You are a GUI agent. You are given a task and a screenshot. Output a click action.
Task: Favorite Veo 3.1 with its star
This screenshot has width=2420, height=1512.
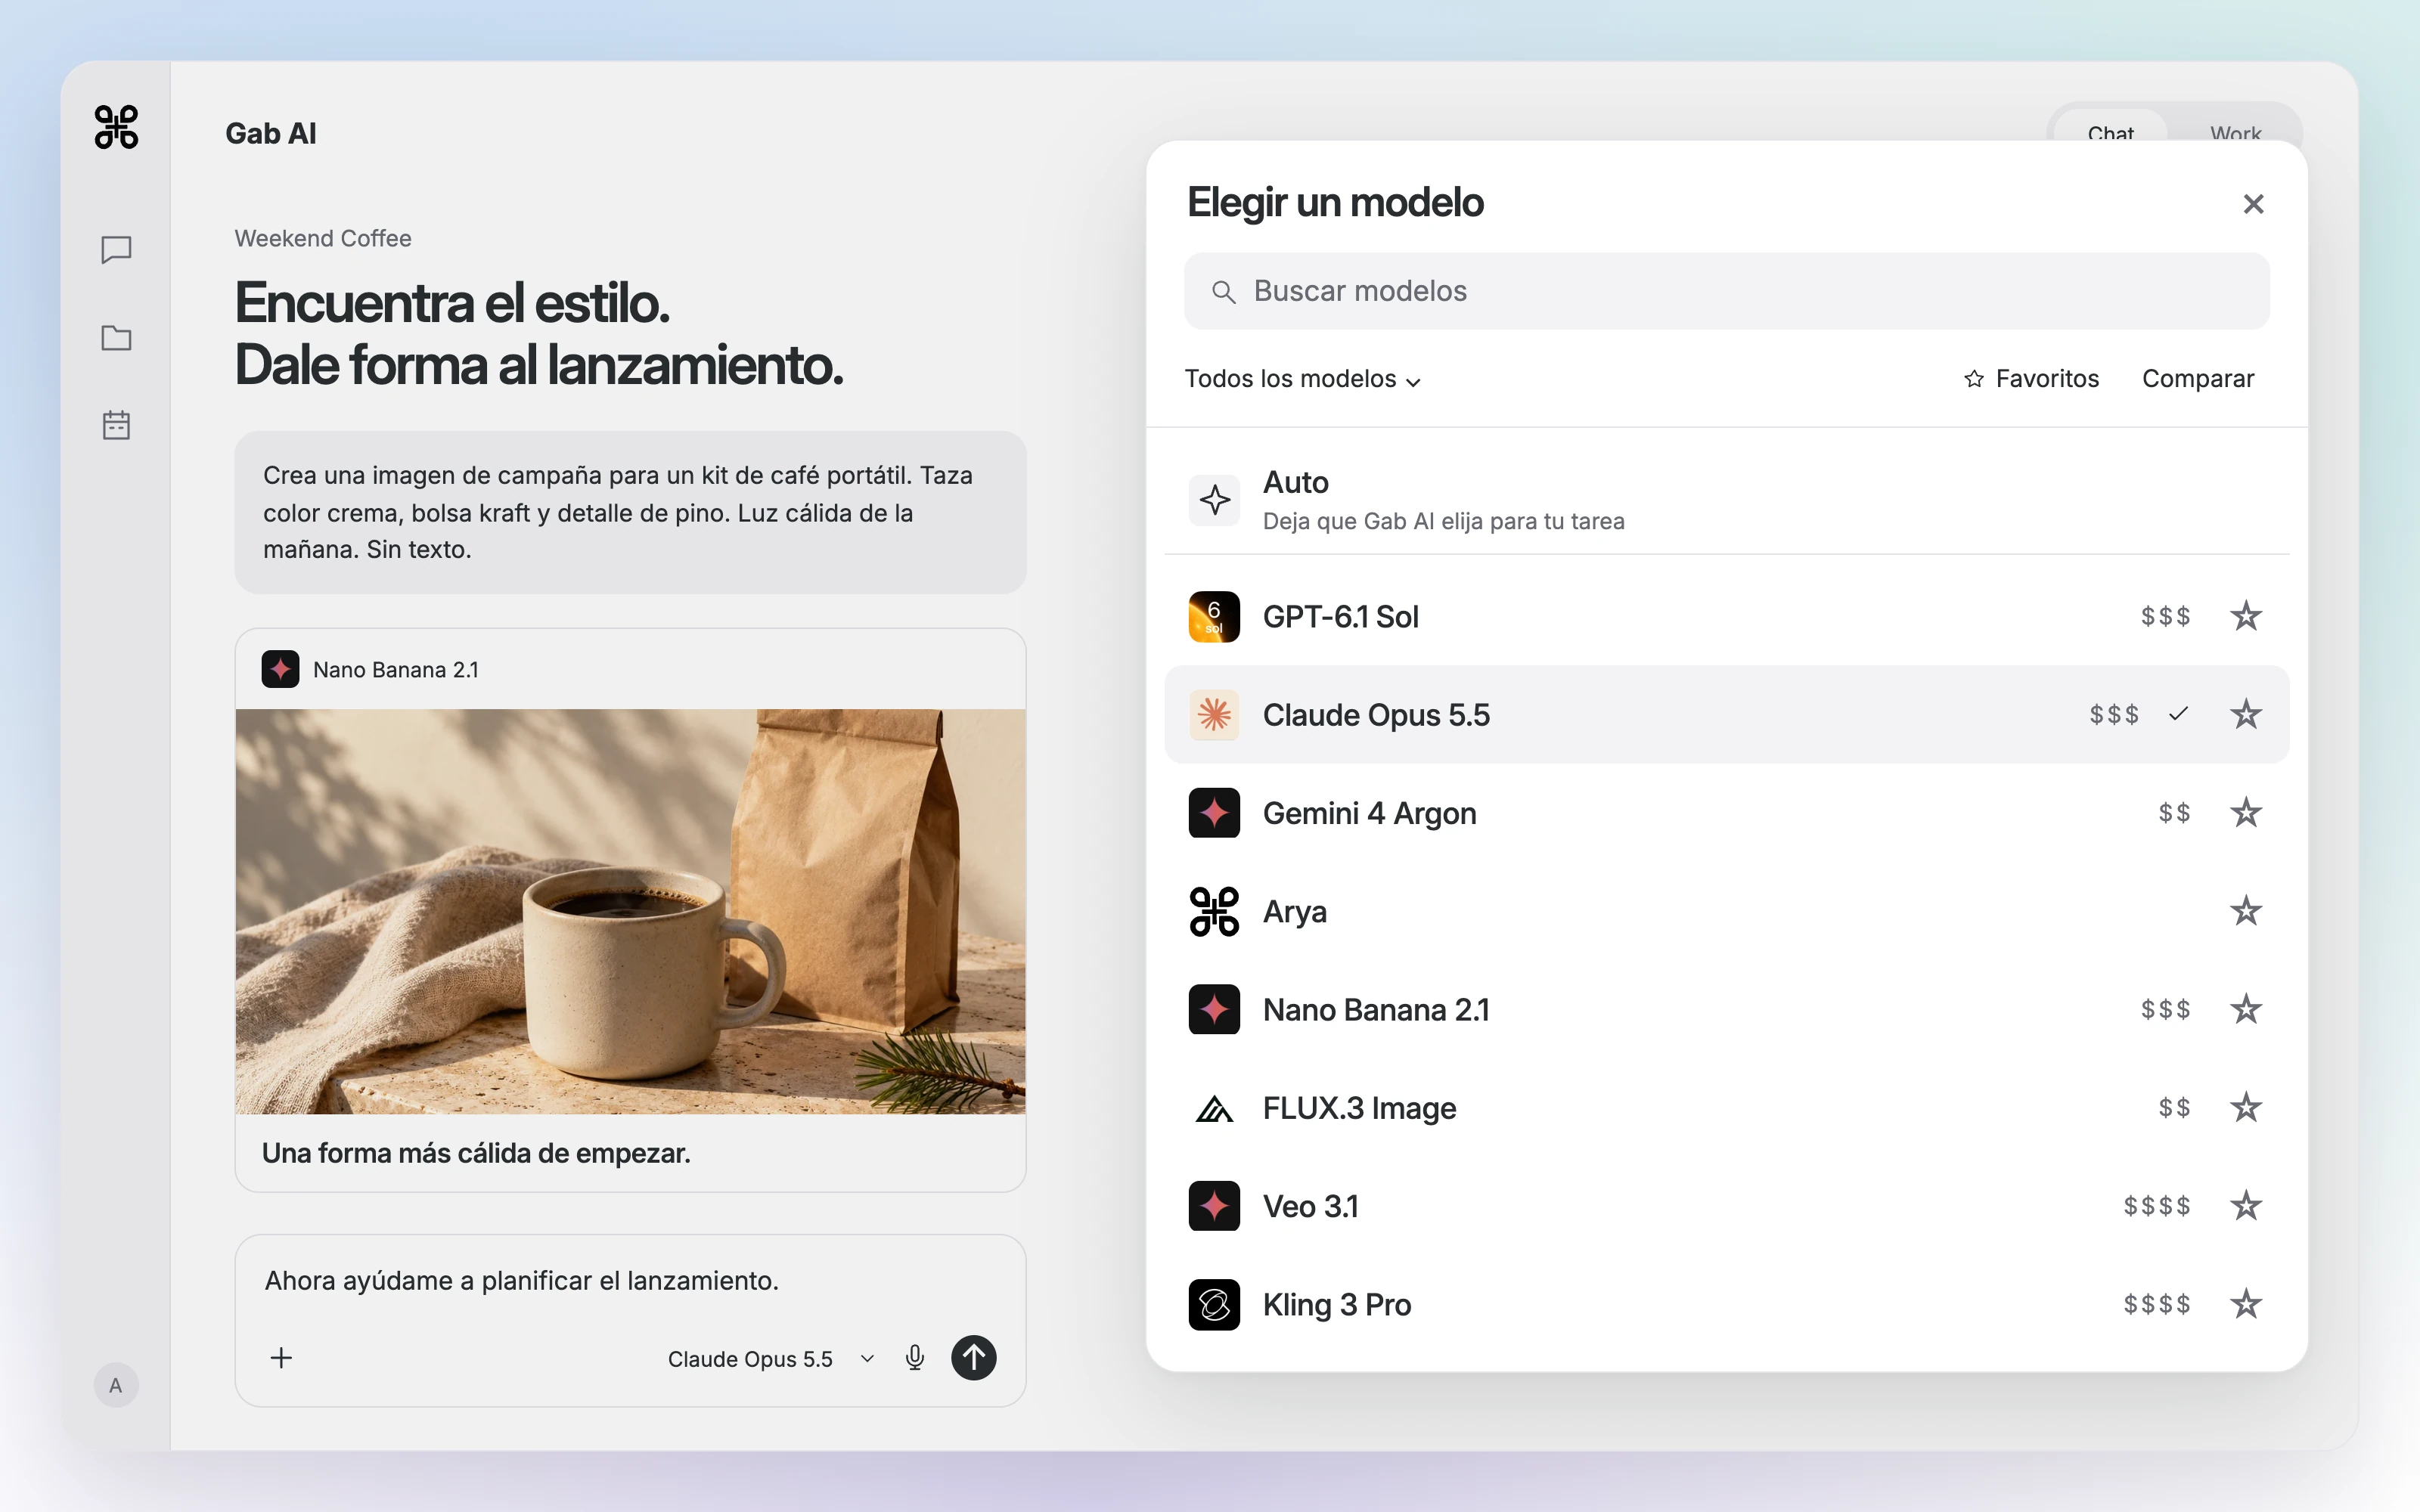point(2246,1206)
